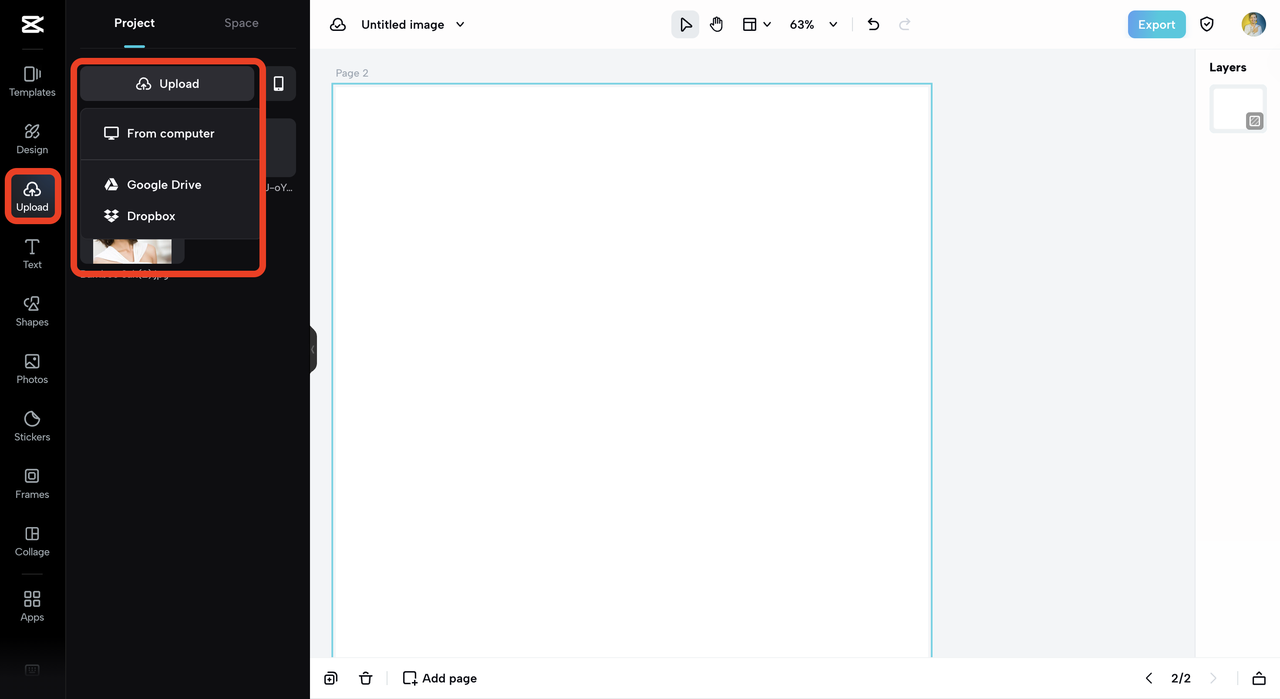The width and height of the screenshot is (1280, 699).
Task: Click the shield privacy icon
Action: (x=1207, y=25)
